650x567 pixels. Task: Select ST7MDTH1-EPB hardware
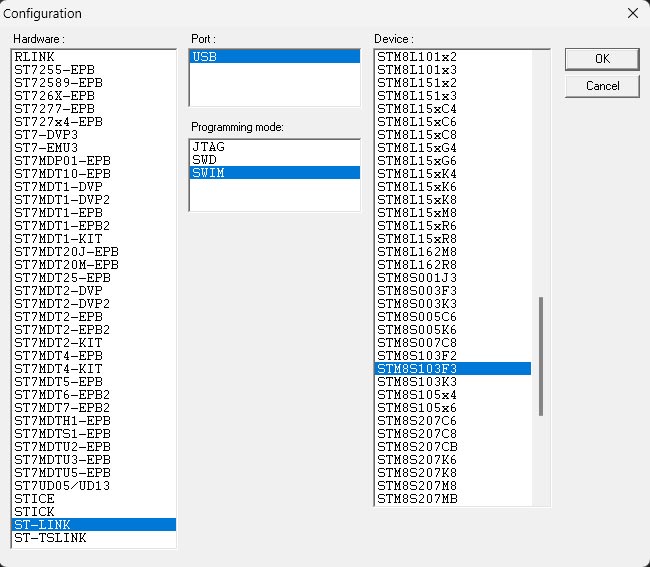pyautogui.click(x=94, y=421)
